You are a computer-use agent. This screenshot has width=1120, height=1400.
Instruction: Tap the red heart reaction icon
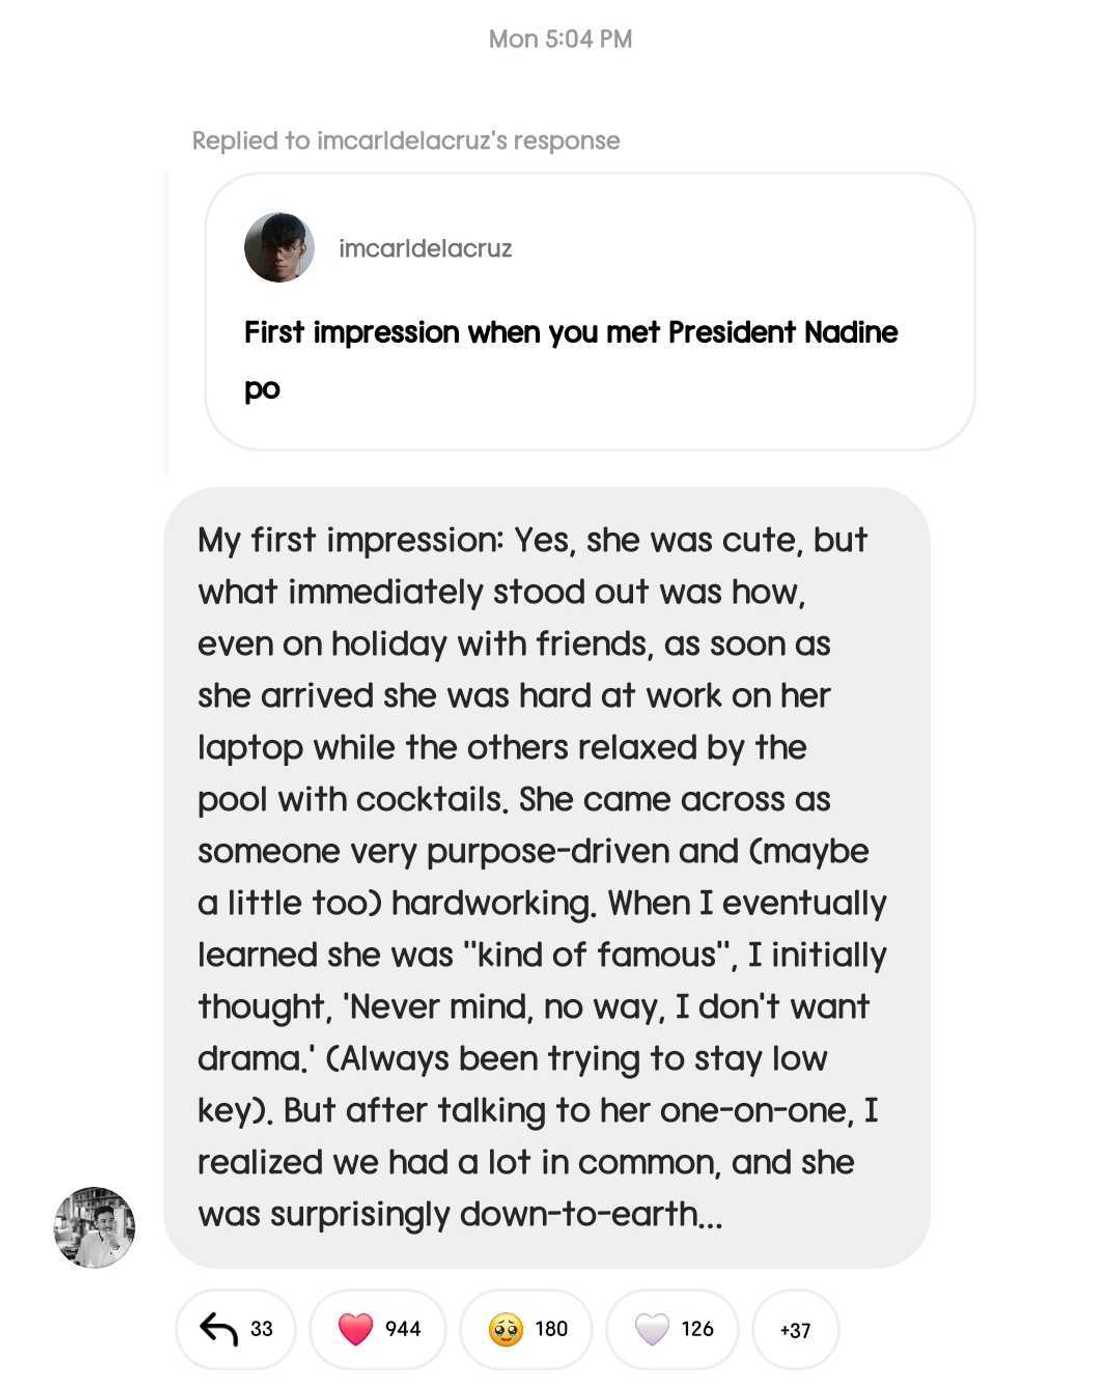[355, 1329]
